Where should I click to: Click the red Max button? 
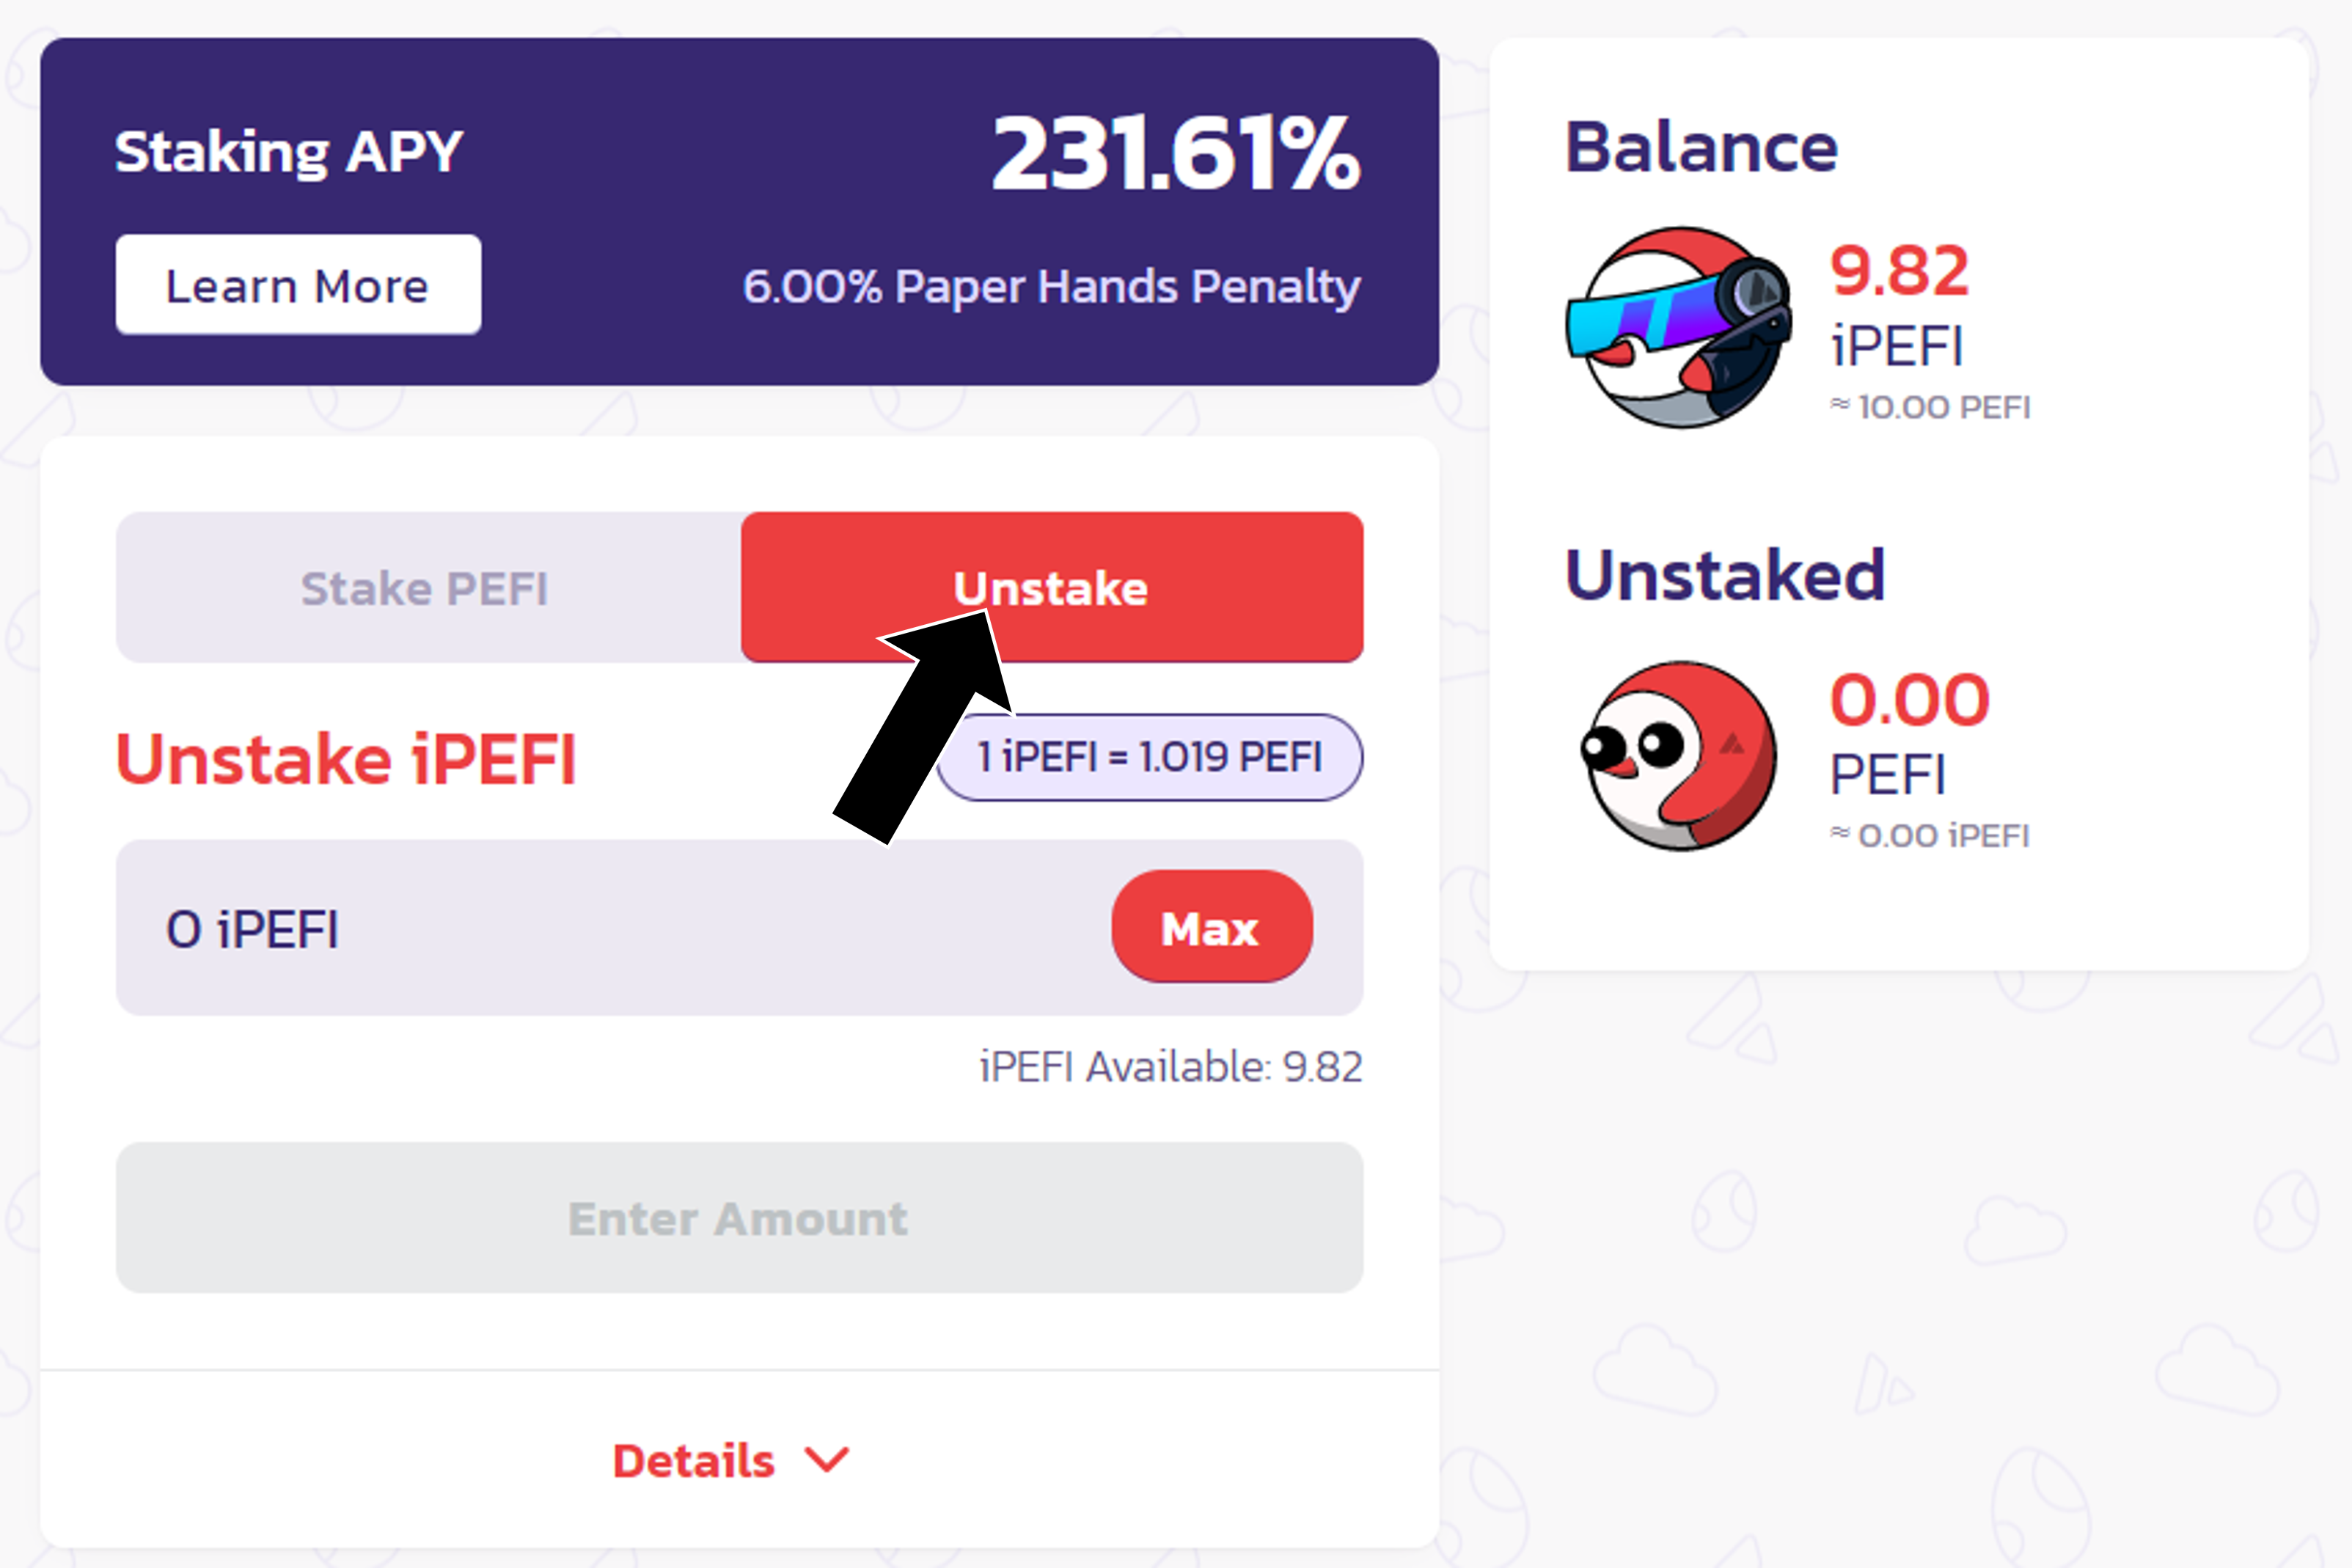pos(1212,927)
